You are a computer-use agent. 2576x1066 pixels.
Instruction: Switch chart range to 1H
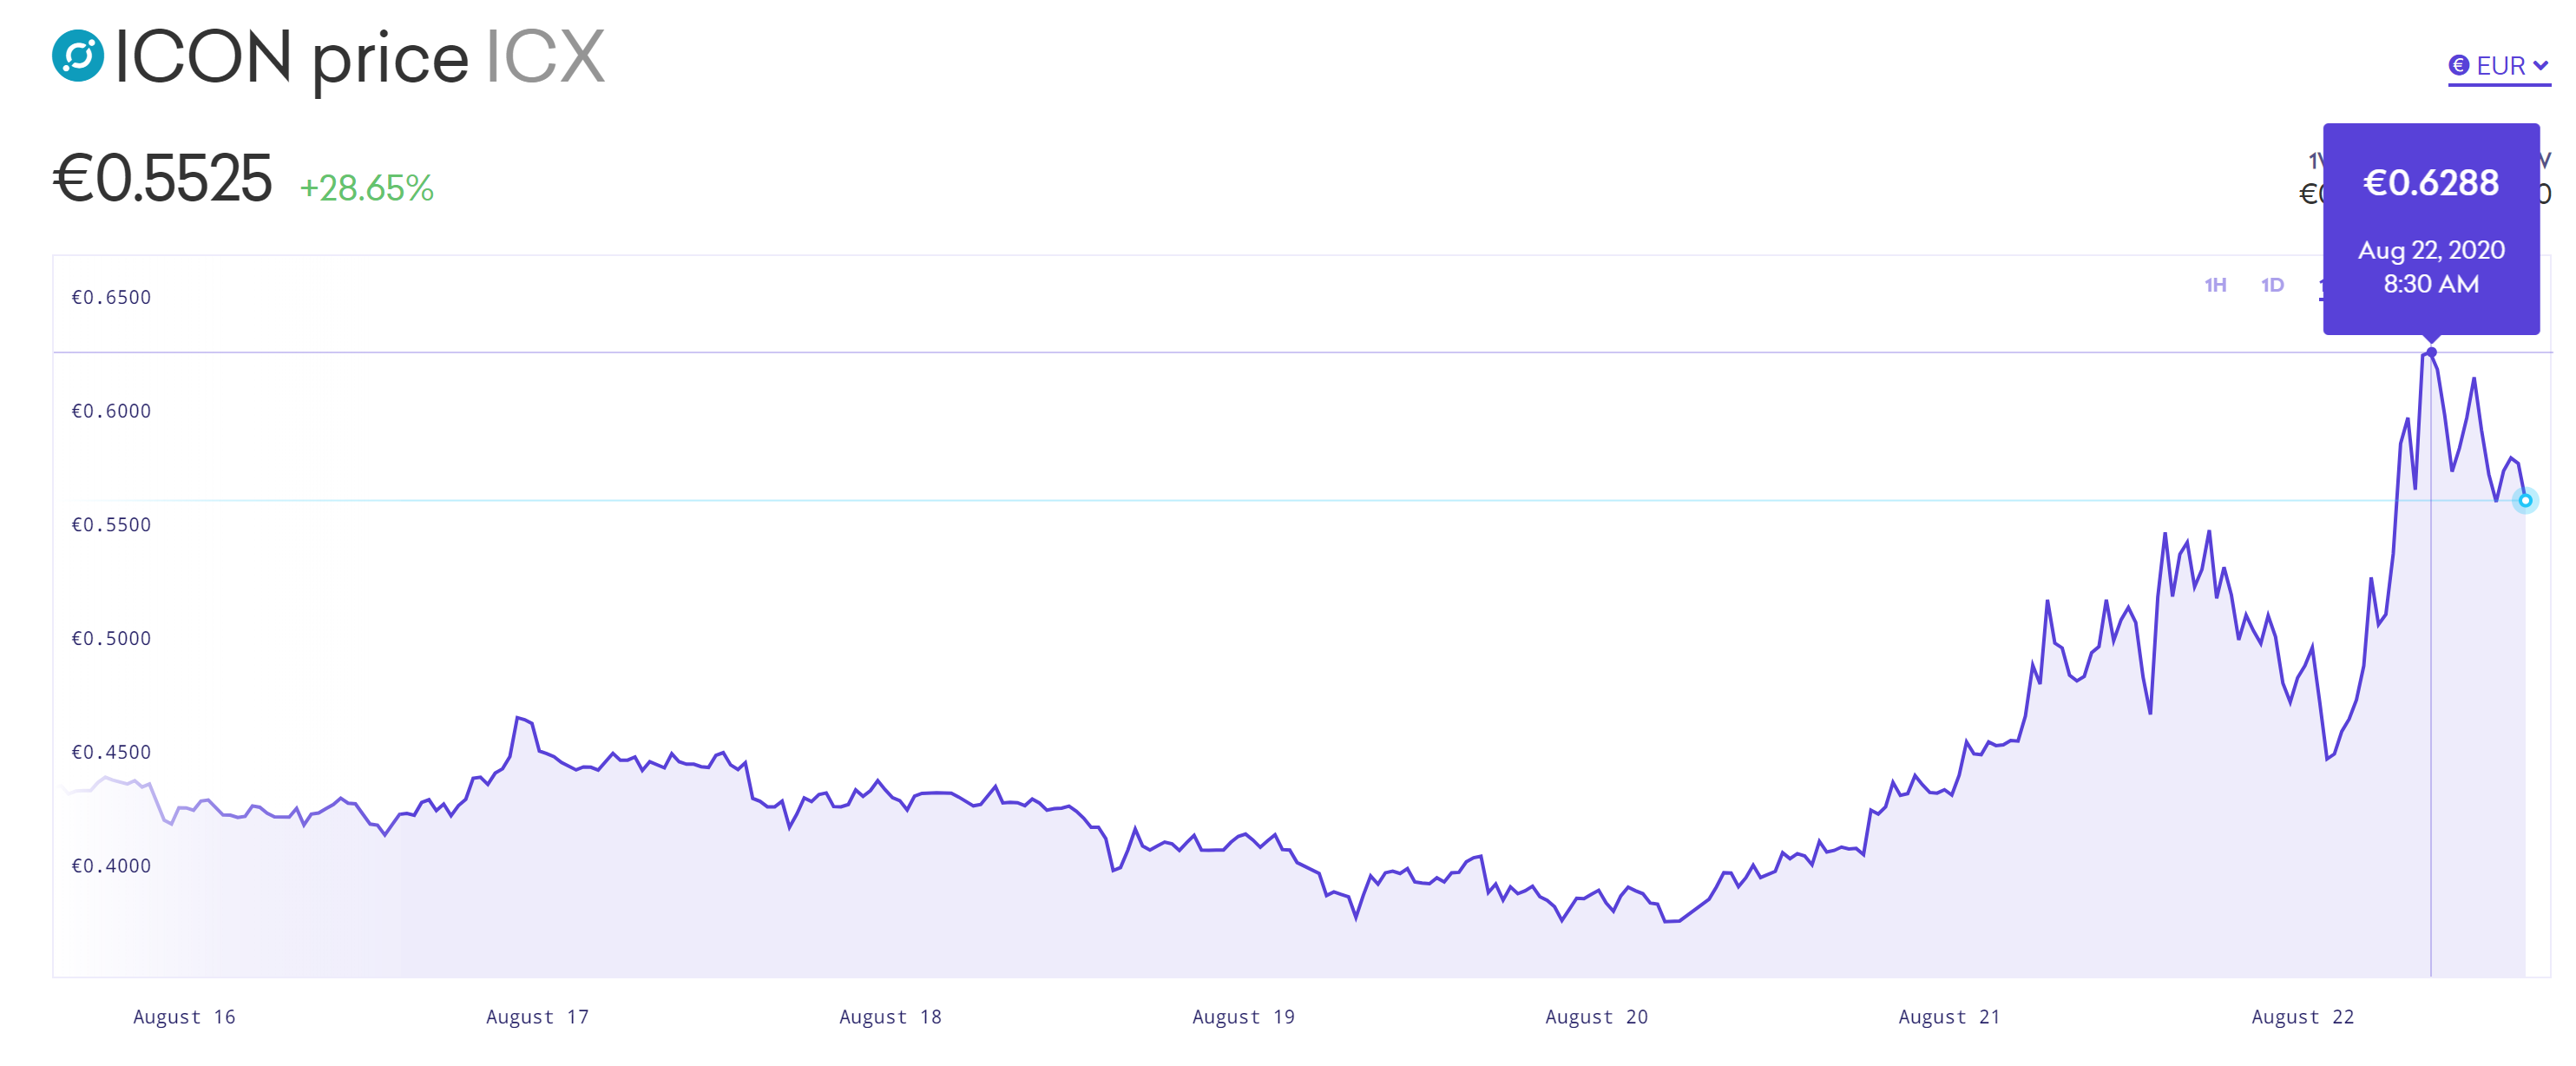pyautogui.click(x=2215, y=285)
